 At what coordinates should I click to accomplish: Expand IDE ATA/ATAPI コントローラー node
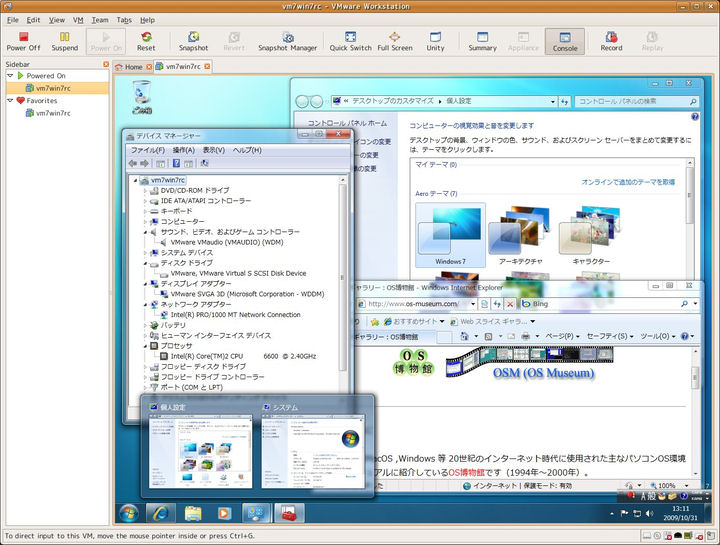coord(145,201)
